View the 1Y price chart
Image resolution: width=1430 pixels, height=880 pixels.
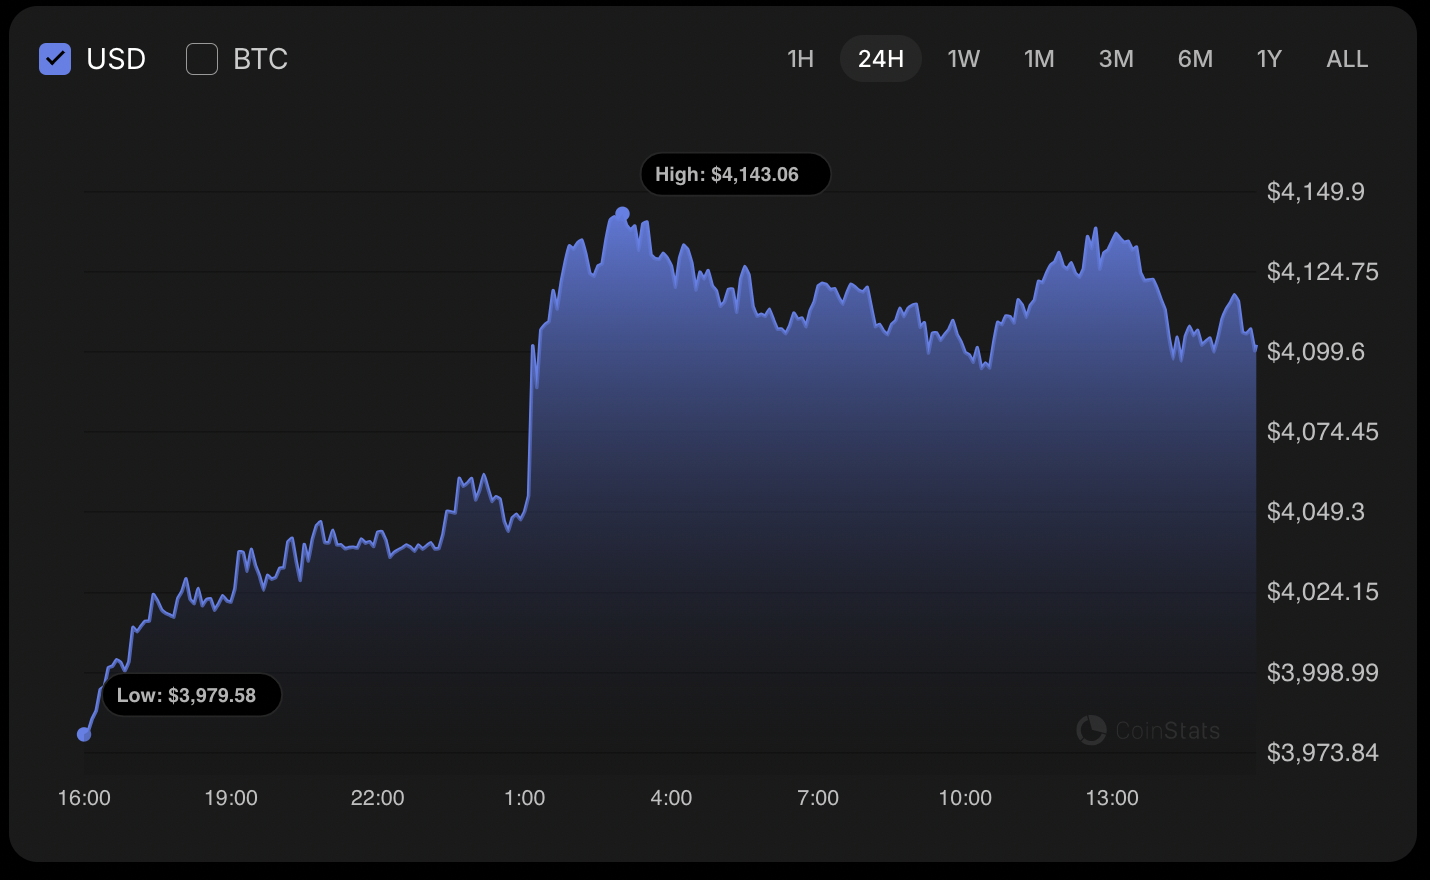tap(1269, 59)
